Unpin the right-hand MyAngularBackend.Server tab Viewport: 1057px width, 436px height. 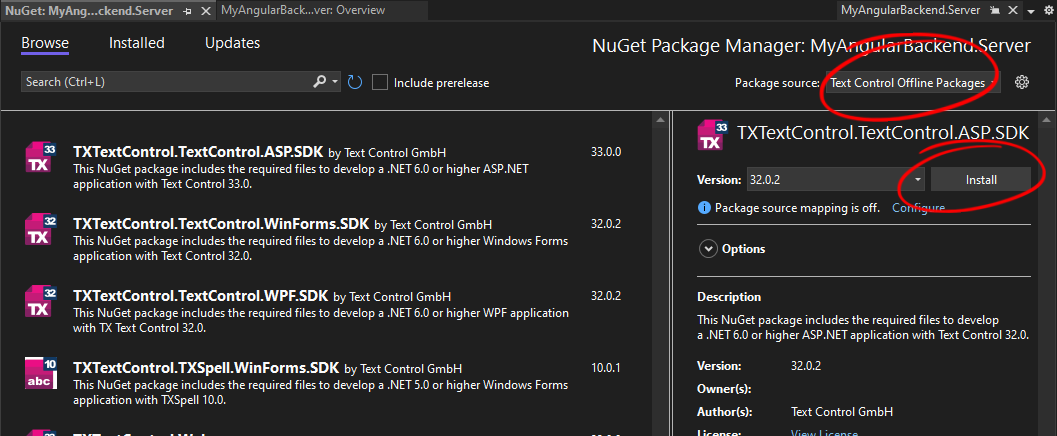pyautogui.click(x=994, y=11)
